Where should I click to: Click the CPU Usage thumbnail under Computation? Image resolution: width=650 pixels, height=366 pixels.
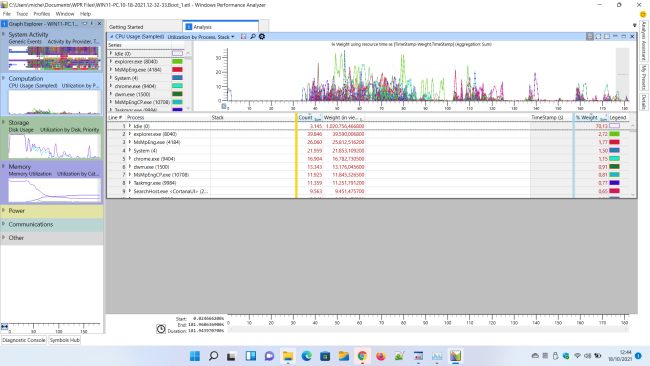[54, 102]
